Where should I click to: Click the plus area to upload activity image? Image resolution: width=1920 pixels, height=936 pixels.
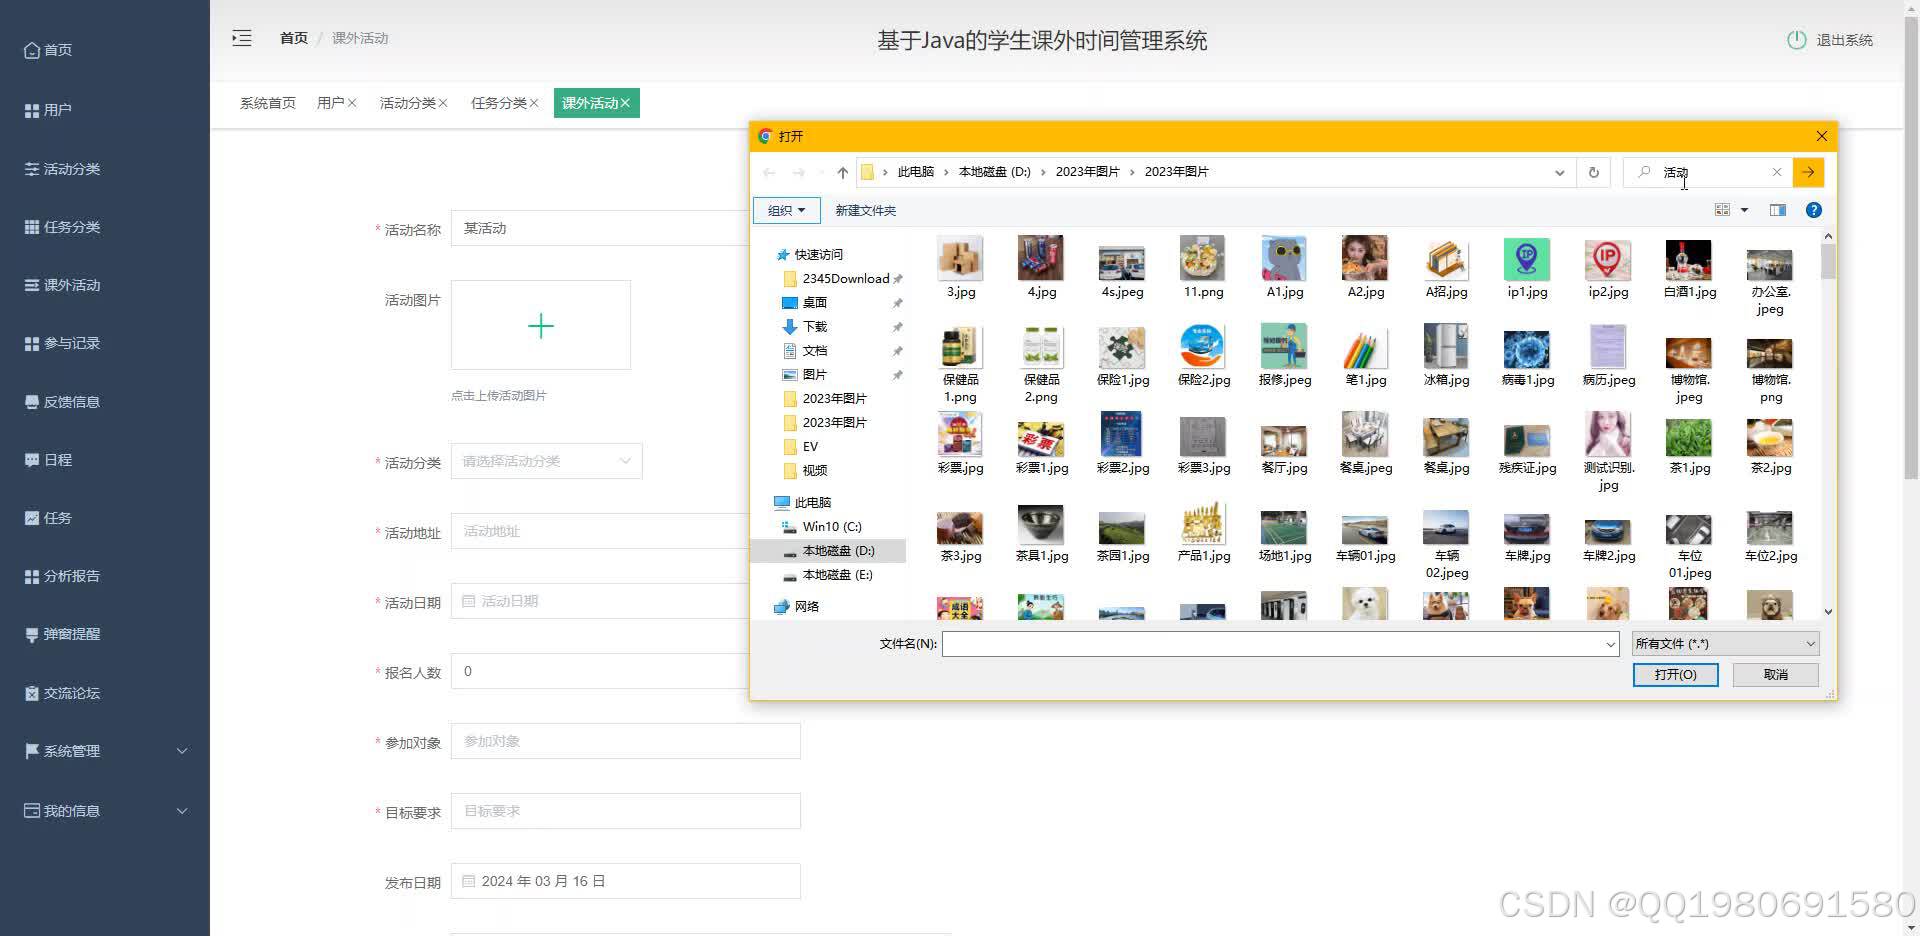click(x=540, y=325)
